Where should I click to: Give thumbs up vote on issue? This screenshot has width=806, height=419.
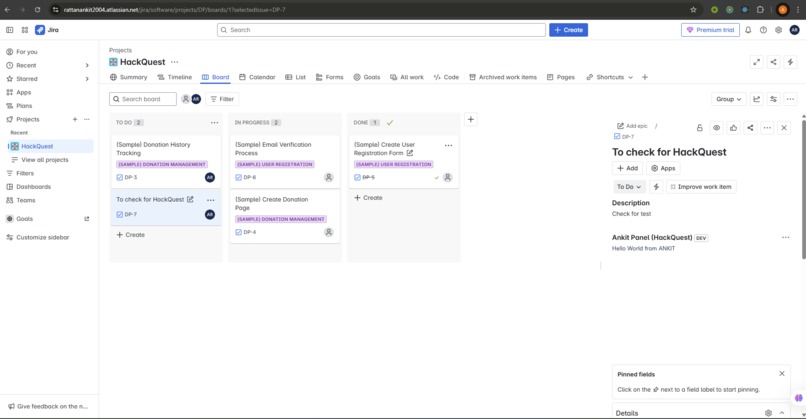[733, 127]
